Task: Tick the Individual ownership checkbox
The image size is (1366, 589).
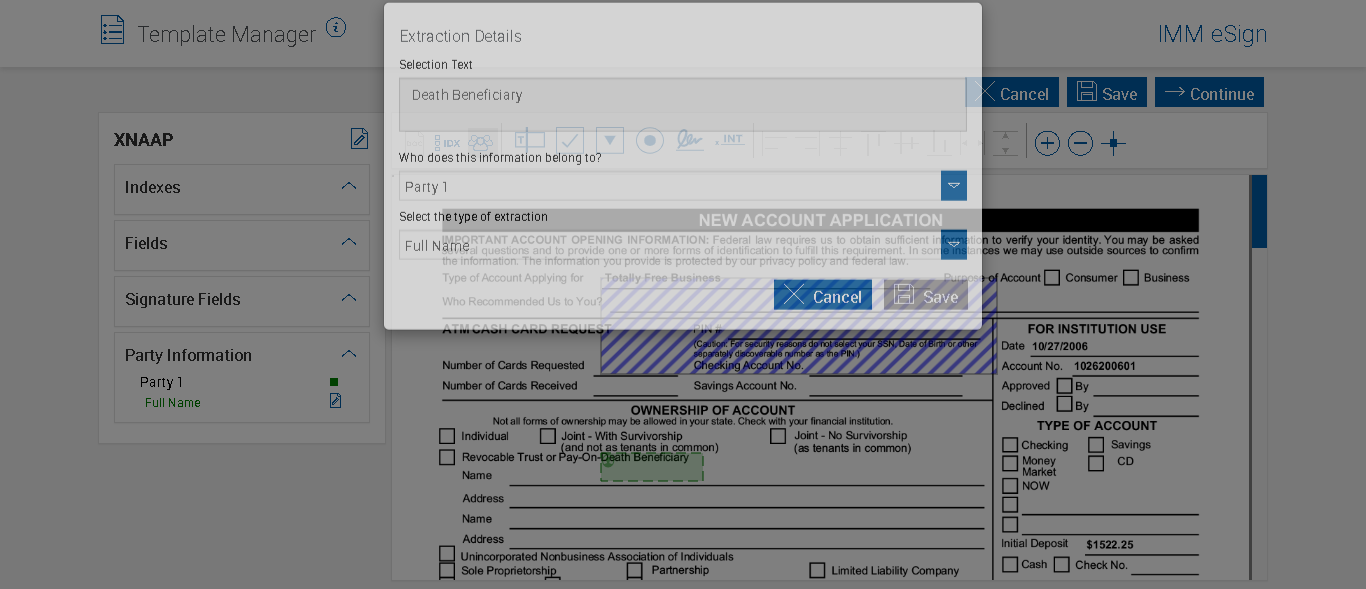Action: tap(447, 436)
